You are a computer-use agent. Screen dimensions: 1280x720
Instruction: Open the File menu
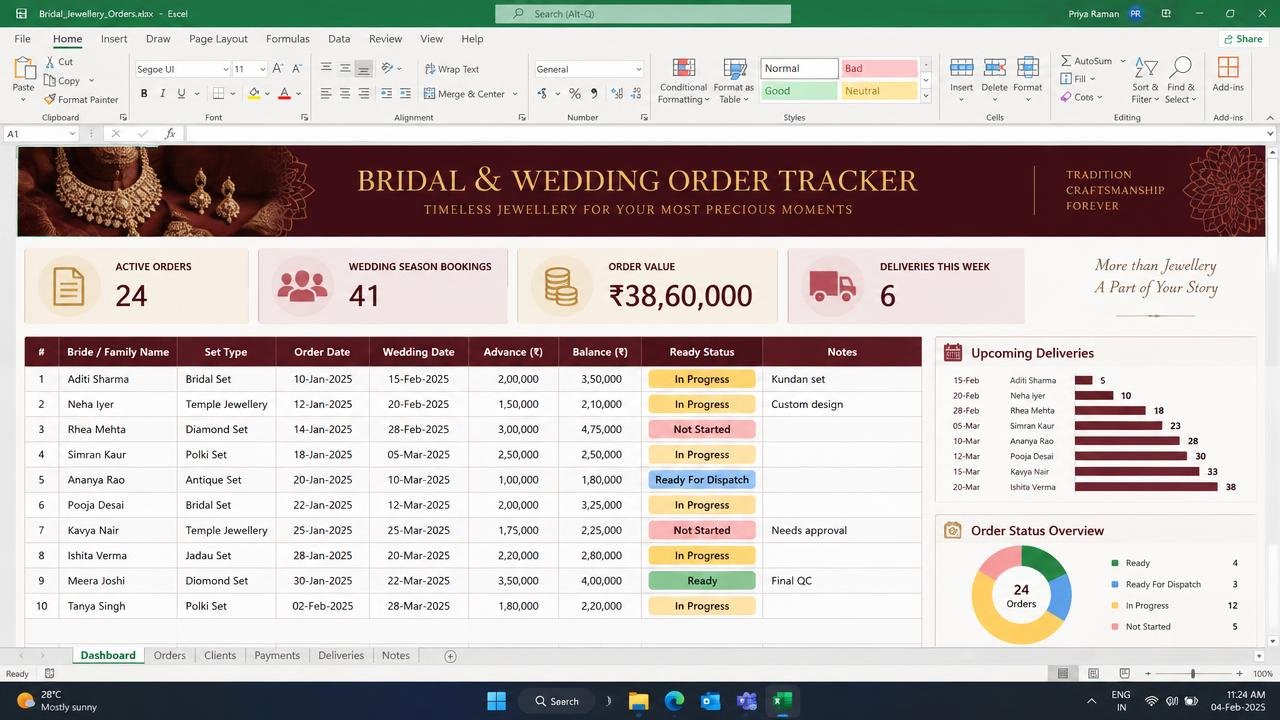(22, 39)
